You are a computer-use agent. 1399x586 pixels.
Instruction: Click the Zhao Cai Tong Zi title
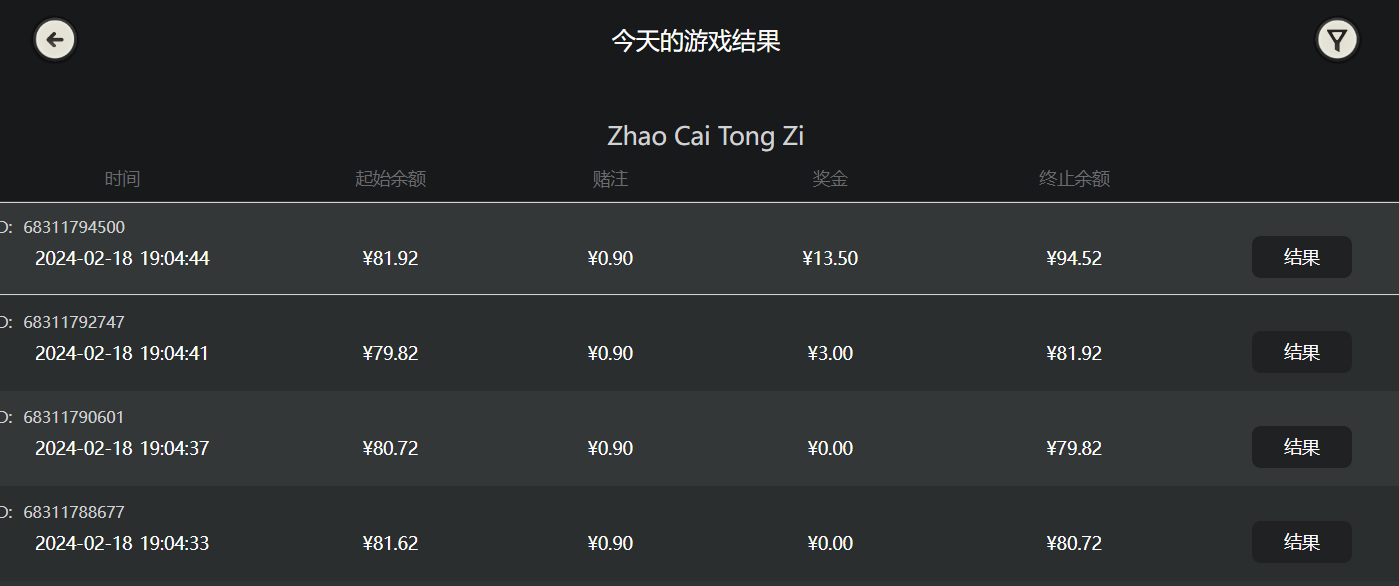coord(705,136)
